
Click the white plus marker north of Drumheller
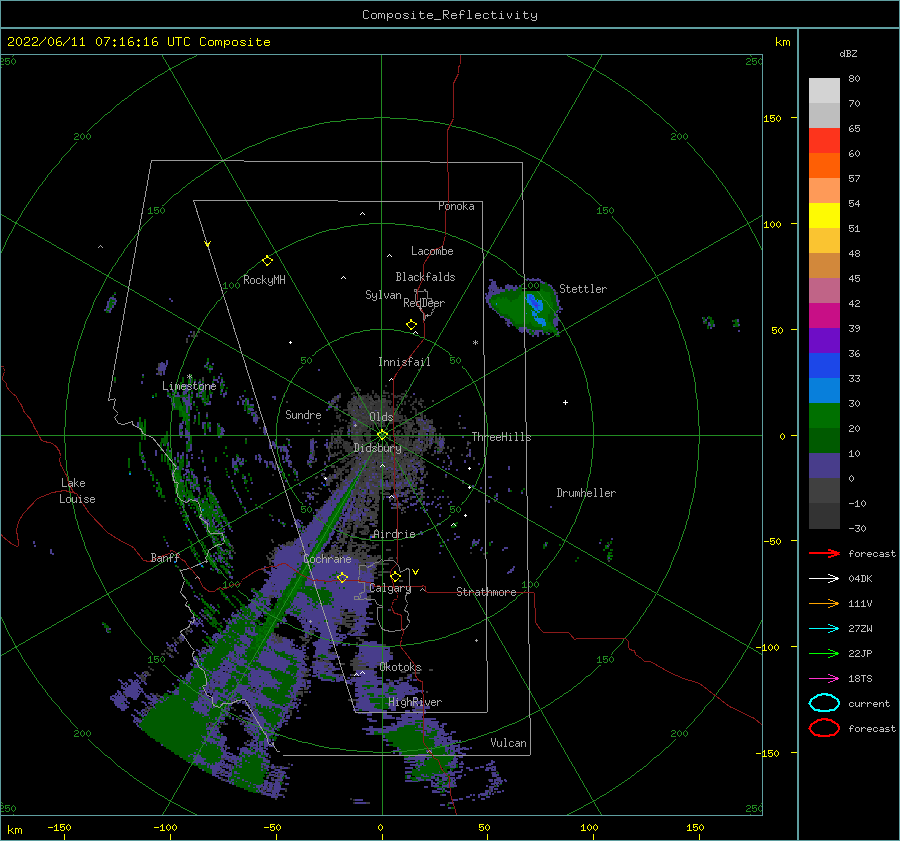coord(565,402)
